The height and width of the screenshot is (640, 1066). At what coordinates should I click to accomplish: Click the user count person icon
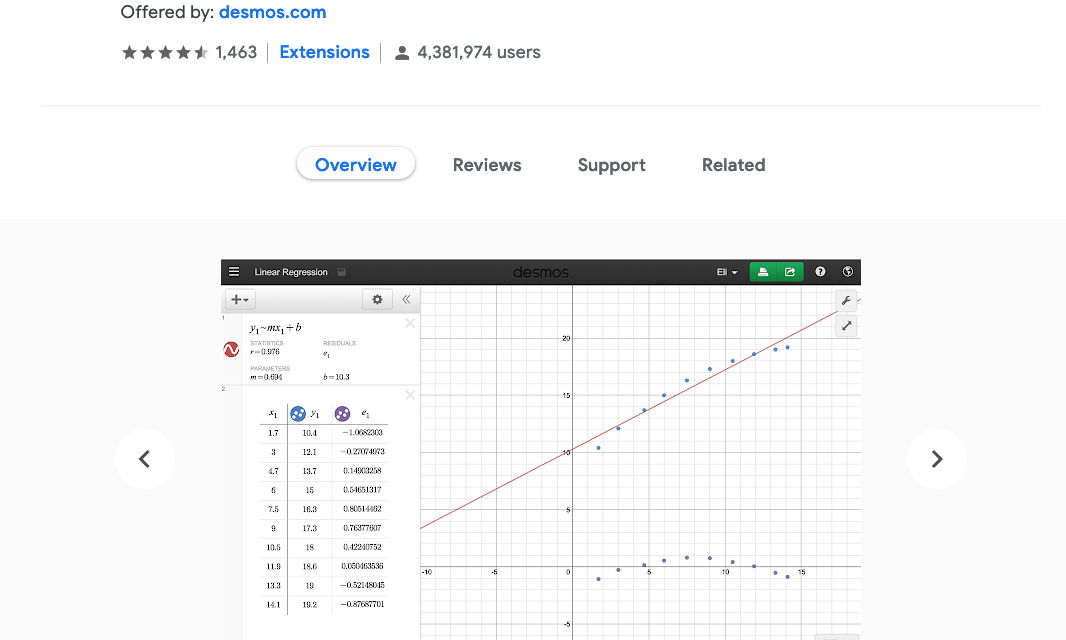402,53
